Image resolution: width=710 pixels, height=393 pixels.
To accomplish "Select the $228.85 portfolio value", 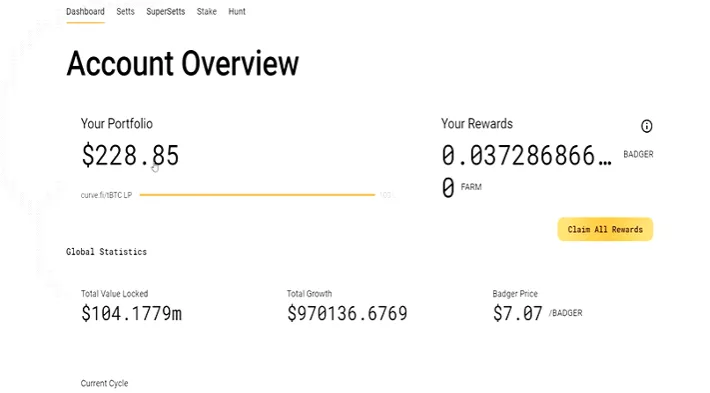I will 130,155.
